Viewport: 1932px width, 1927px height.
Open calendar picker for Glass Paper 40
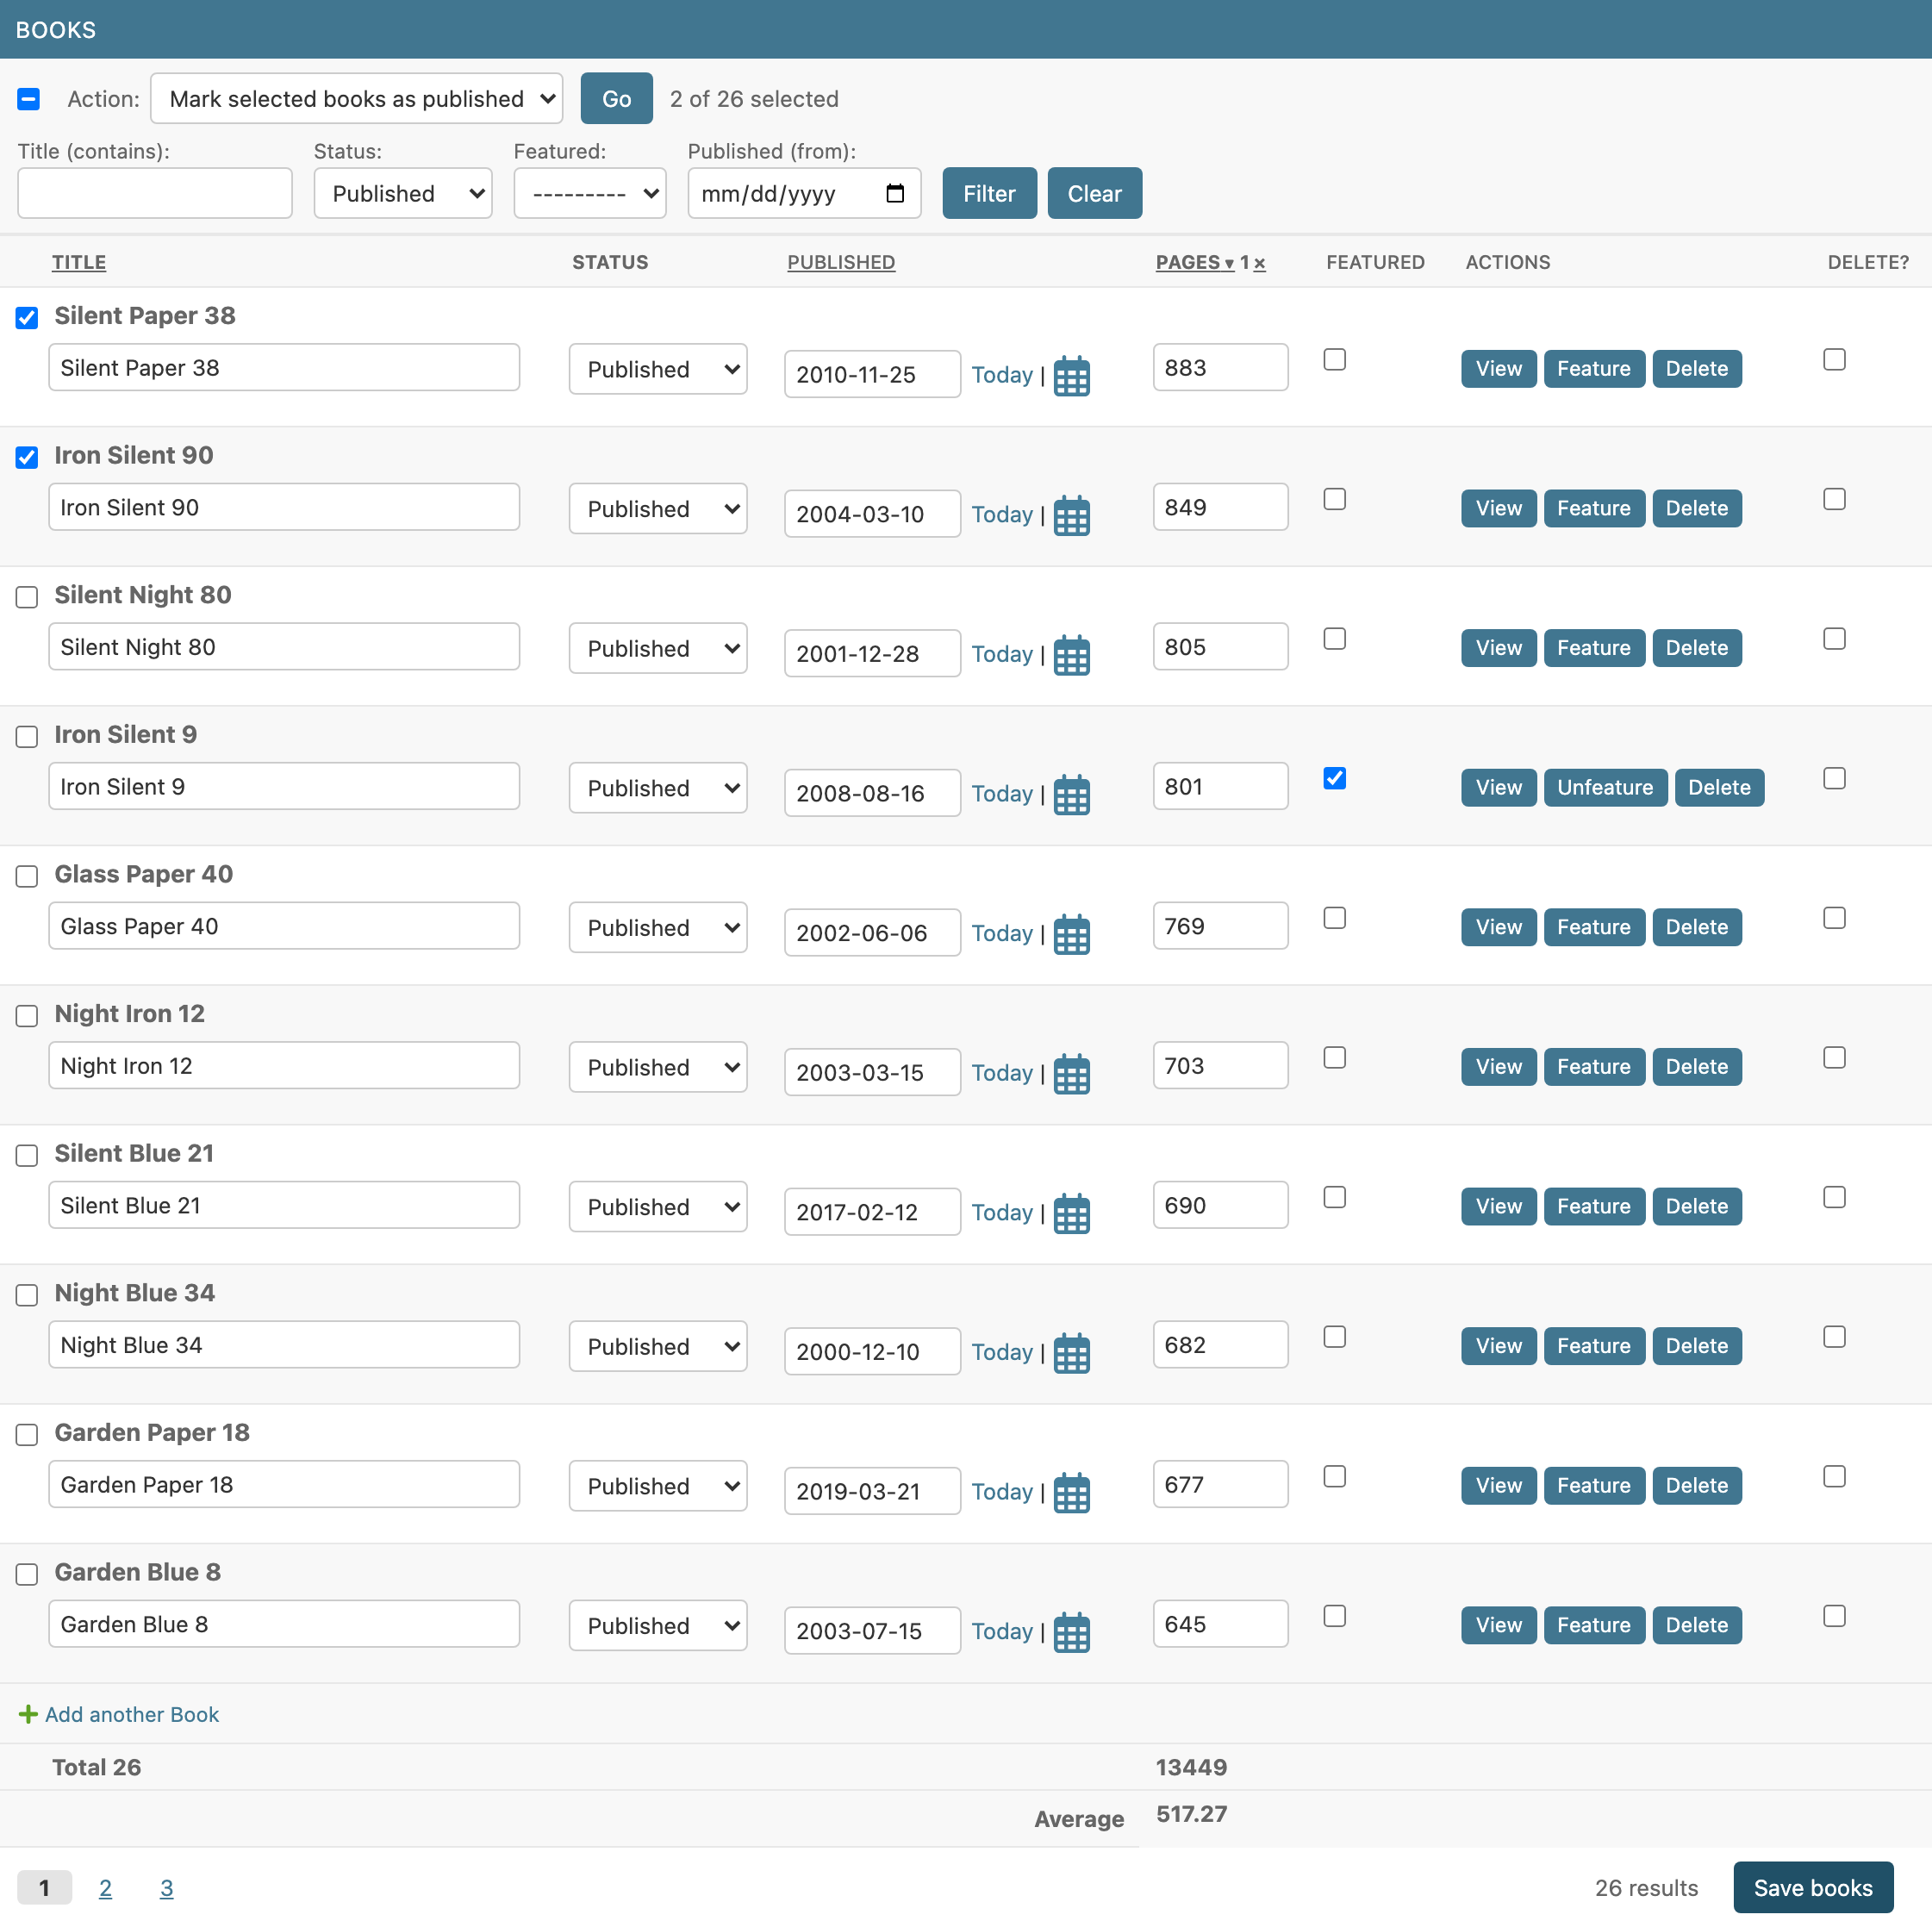click(1071, 934)
